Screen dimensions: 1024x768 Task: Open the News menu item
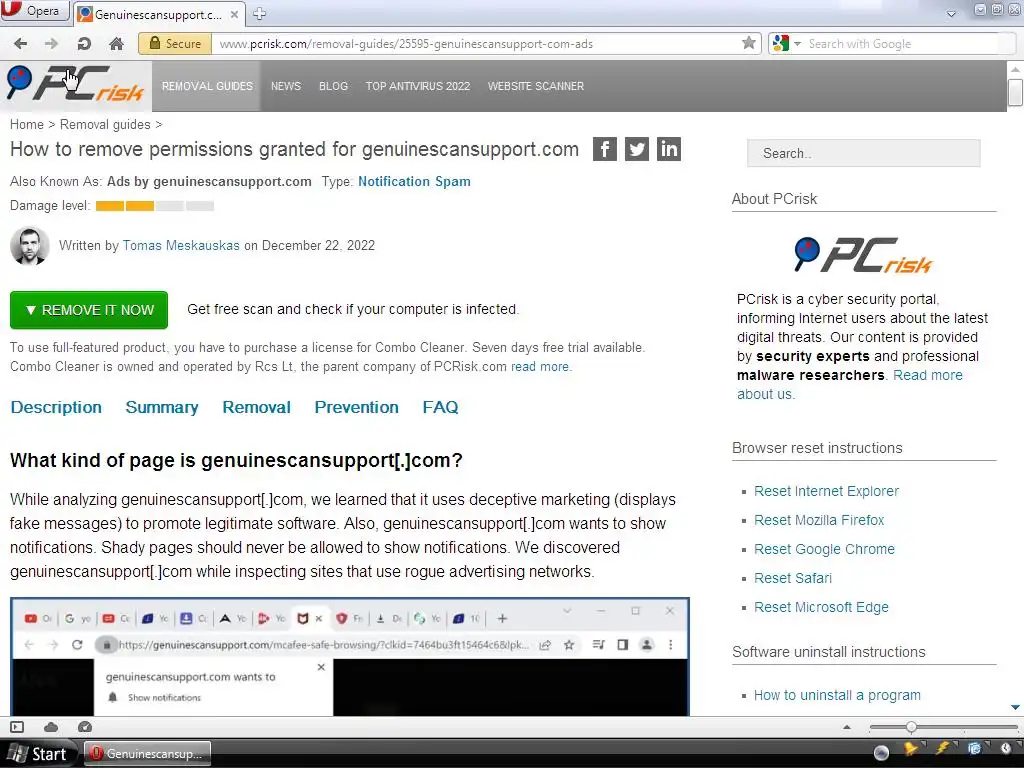(x=286, y=86)
